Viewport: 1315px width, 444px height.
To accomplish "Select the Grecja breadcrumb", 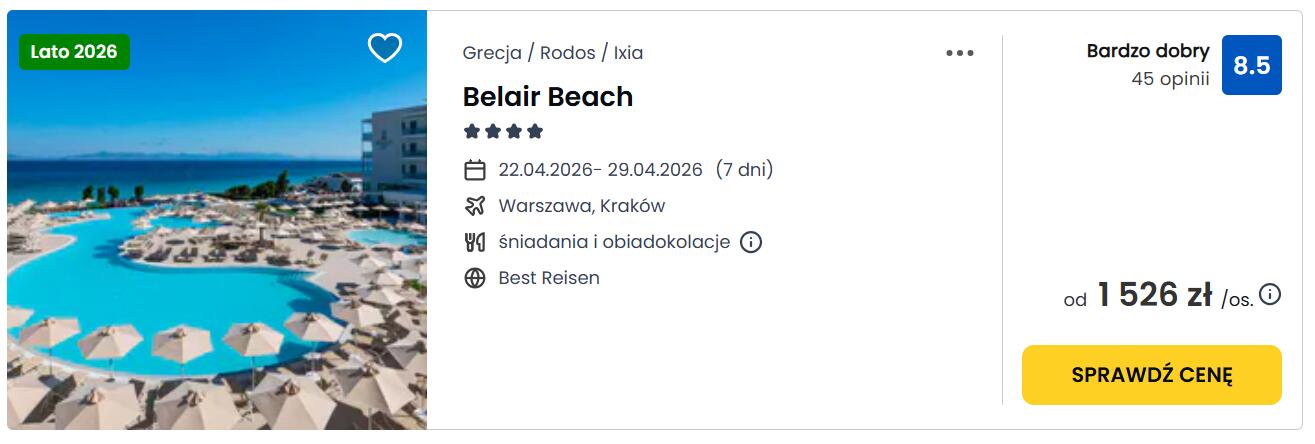I will click(x=492, y=53).
